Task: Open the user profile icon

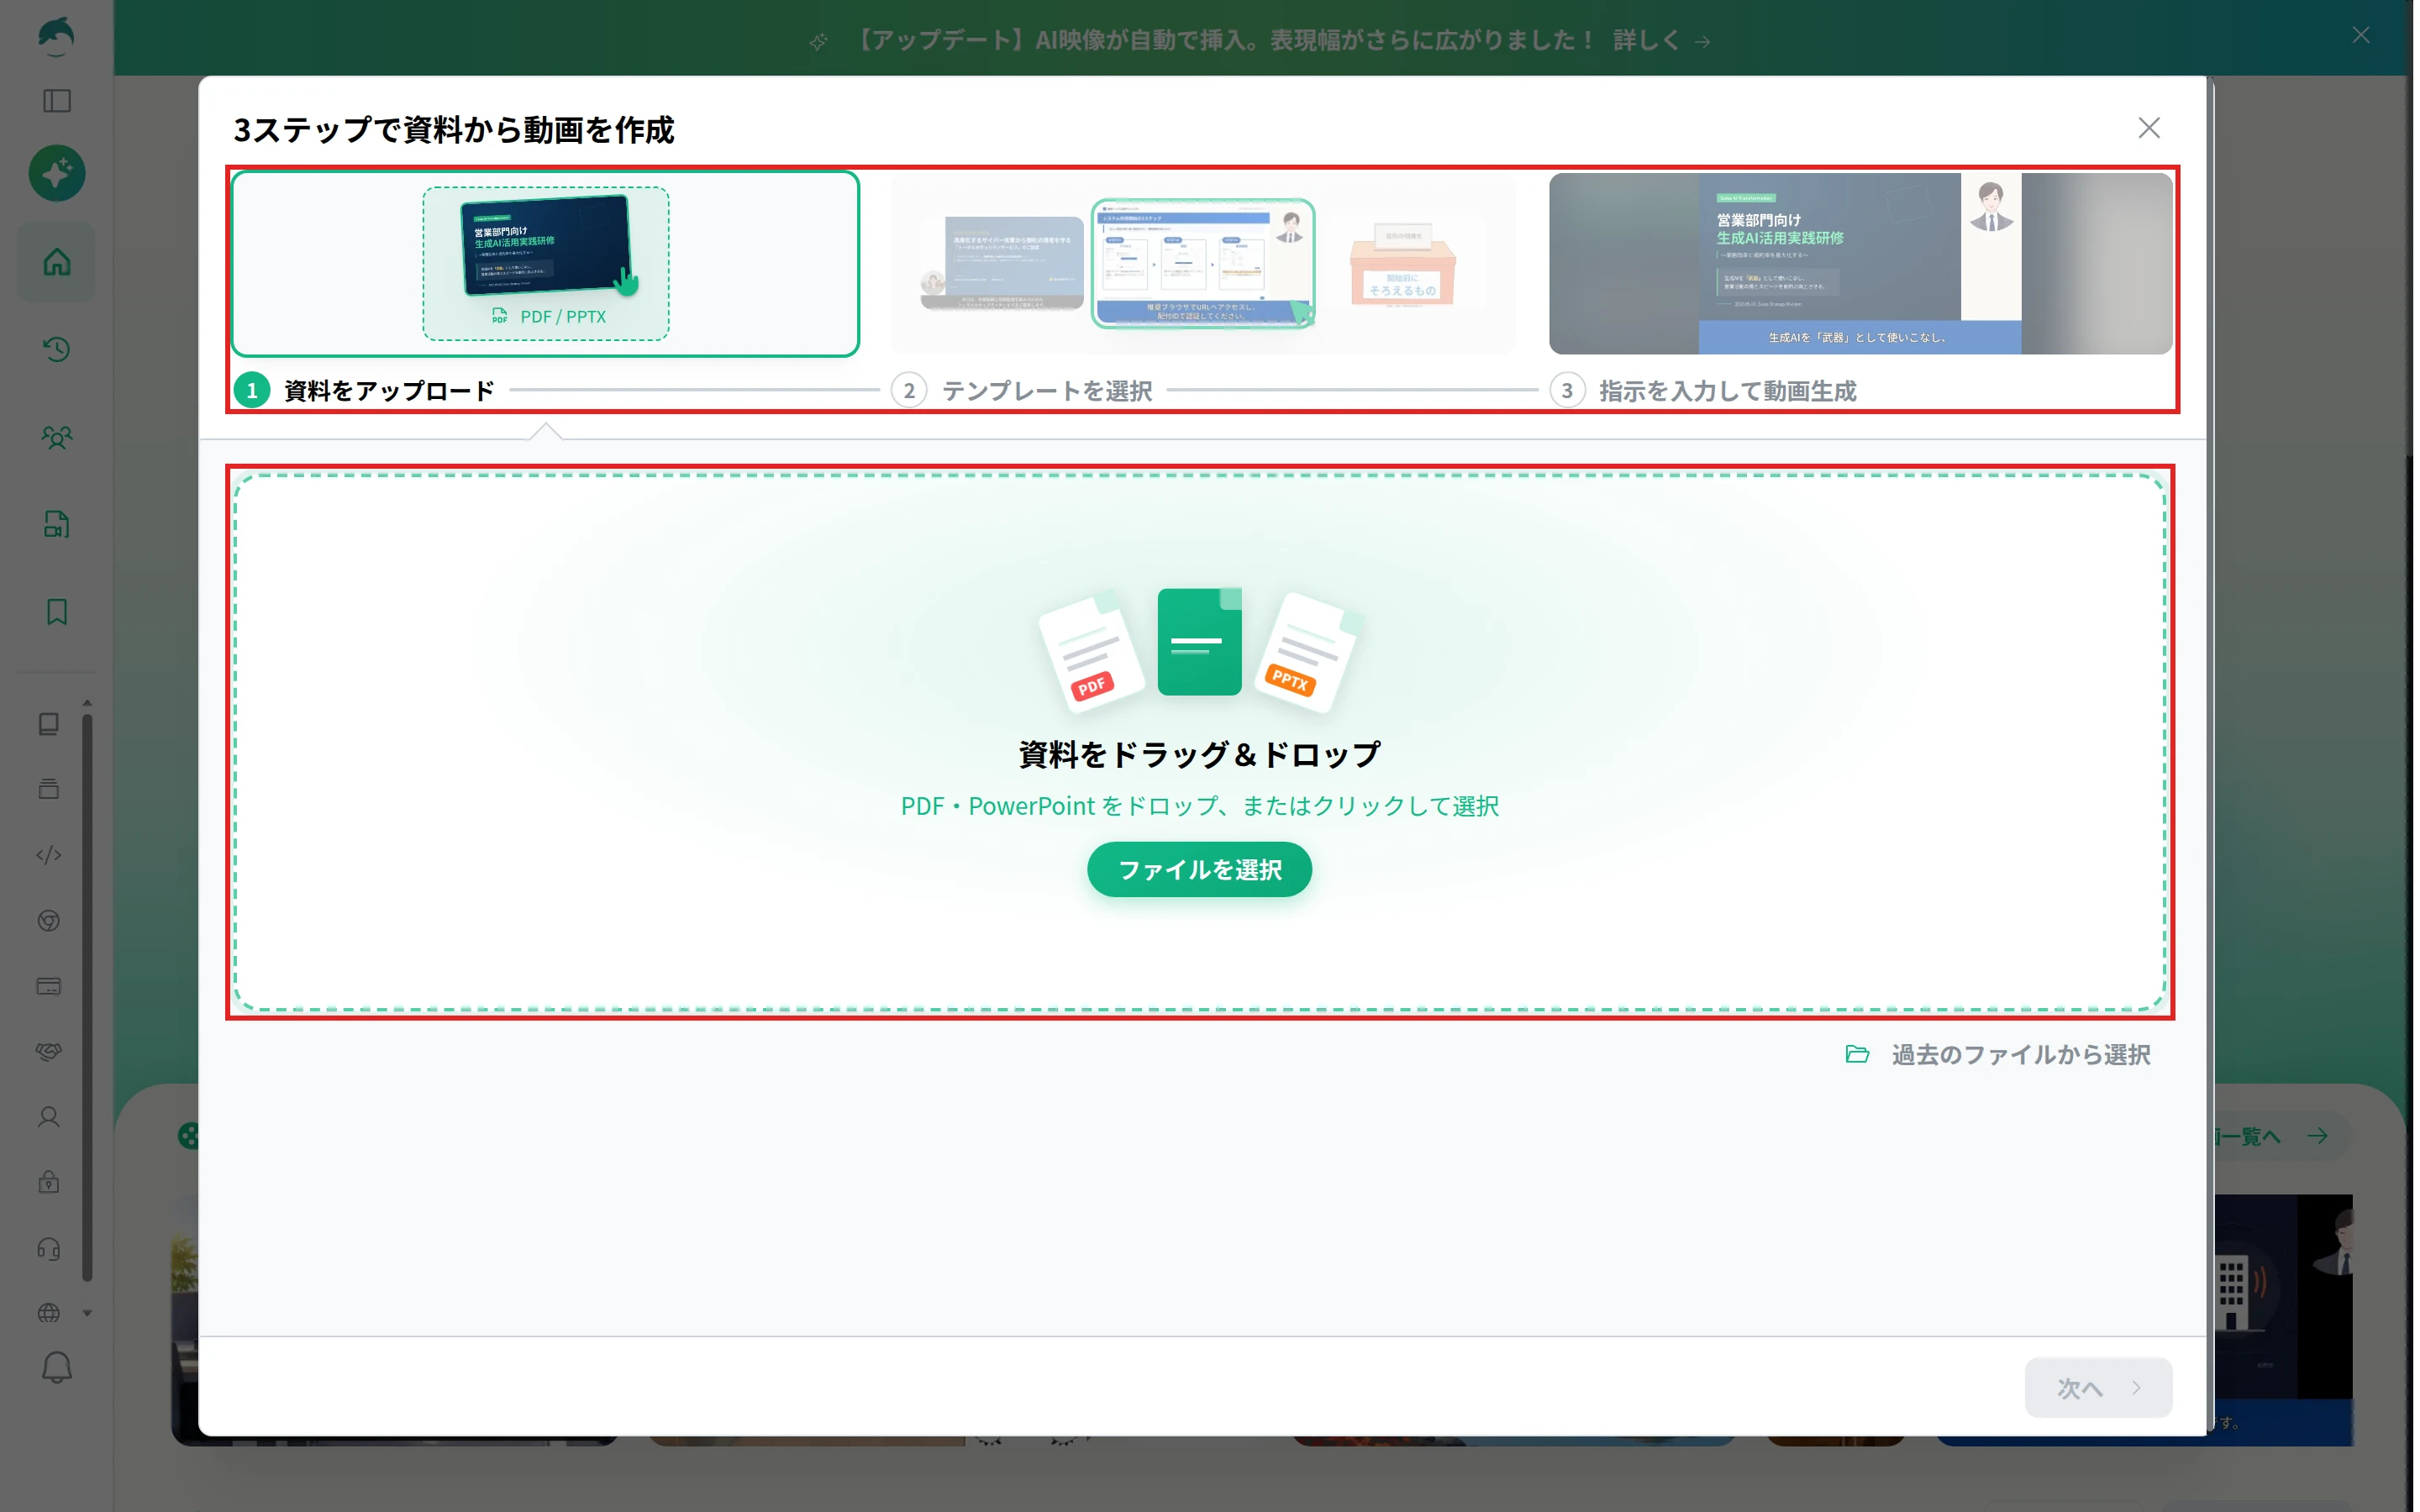Action: [49, 1117]
